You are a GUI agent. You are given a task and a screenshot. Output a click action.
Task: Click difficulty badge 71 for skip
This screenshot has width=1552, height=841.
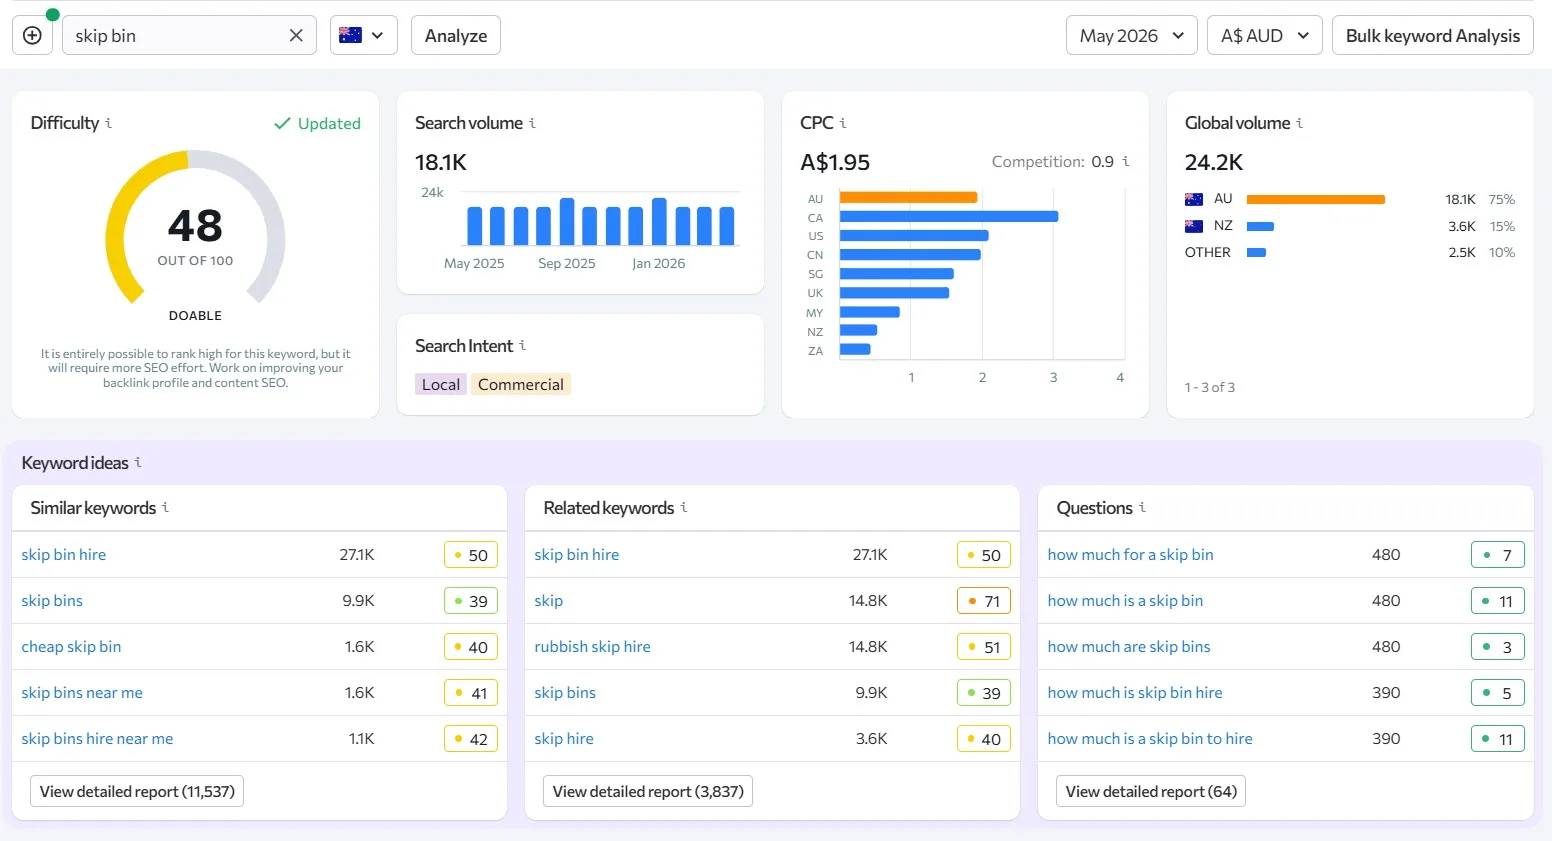point(984,601)
